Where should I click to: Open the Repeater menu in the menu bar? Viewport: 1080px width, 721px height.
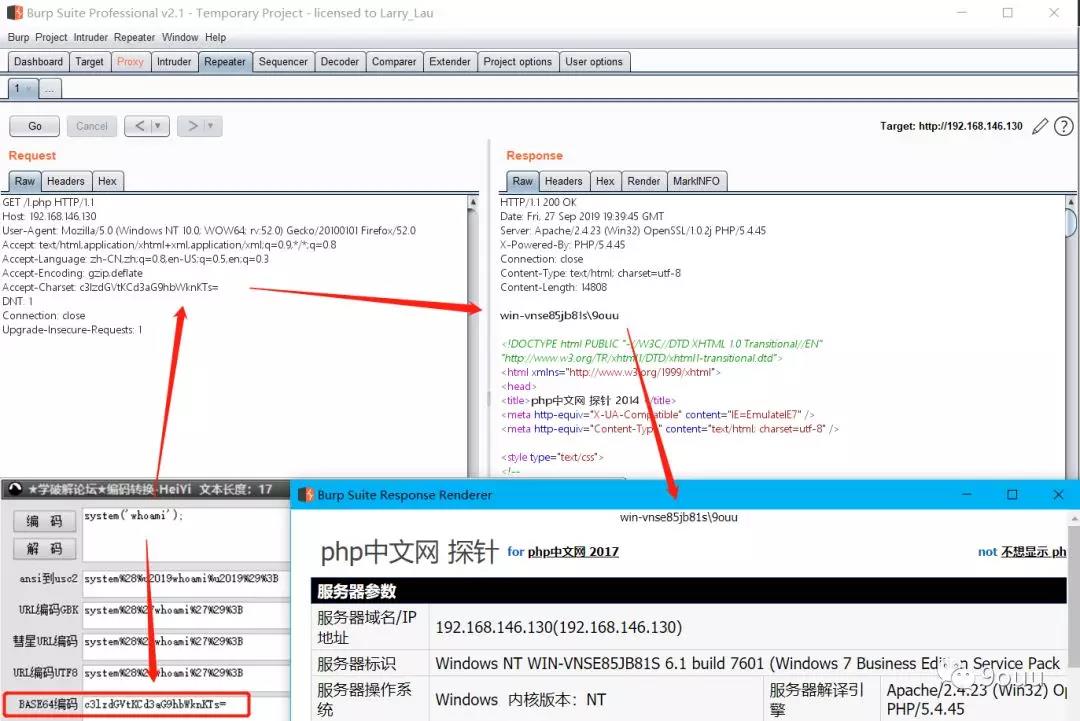[x=134, y=37]
